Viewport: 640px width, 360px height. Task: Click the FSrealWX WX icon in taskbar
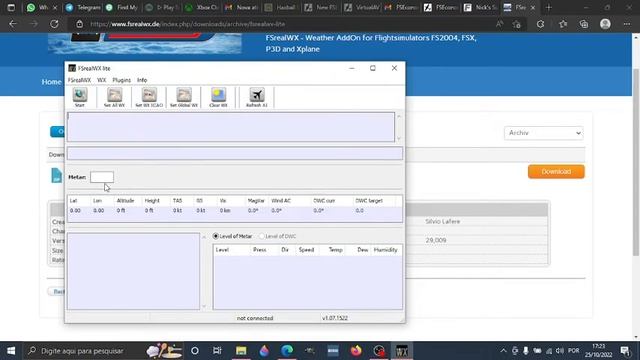pyautogui.click(x=402, y=351)
